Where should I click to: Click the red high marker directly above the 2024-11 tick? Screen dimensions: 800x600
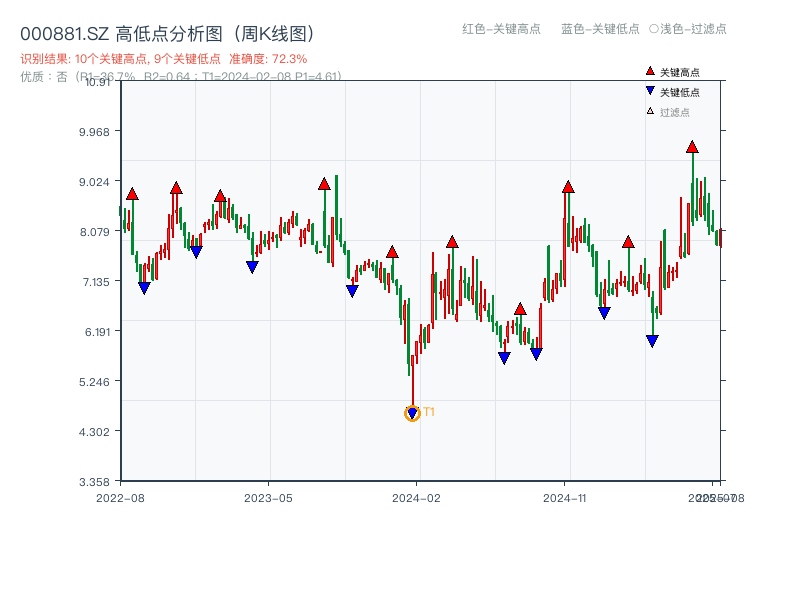pos(568,187)
